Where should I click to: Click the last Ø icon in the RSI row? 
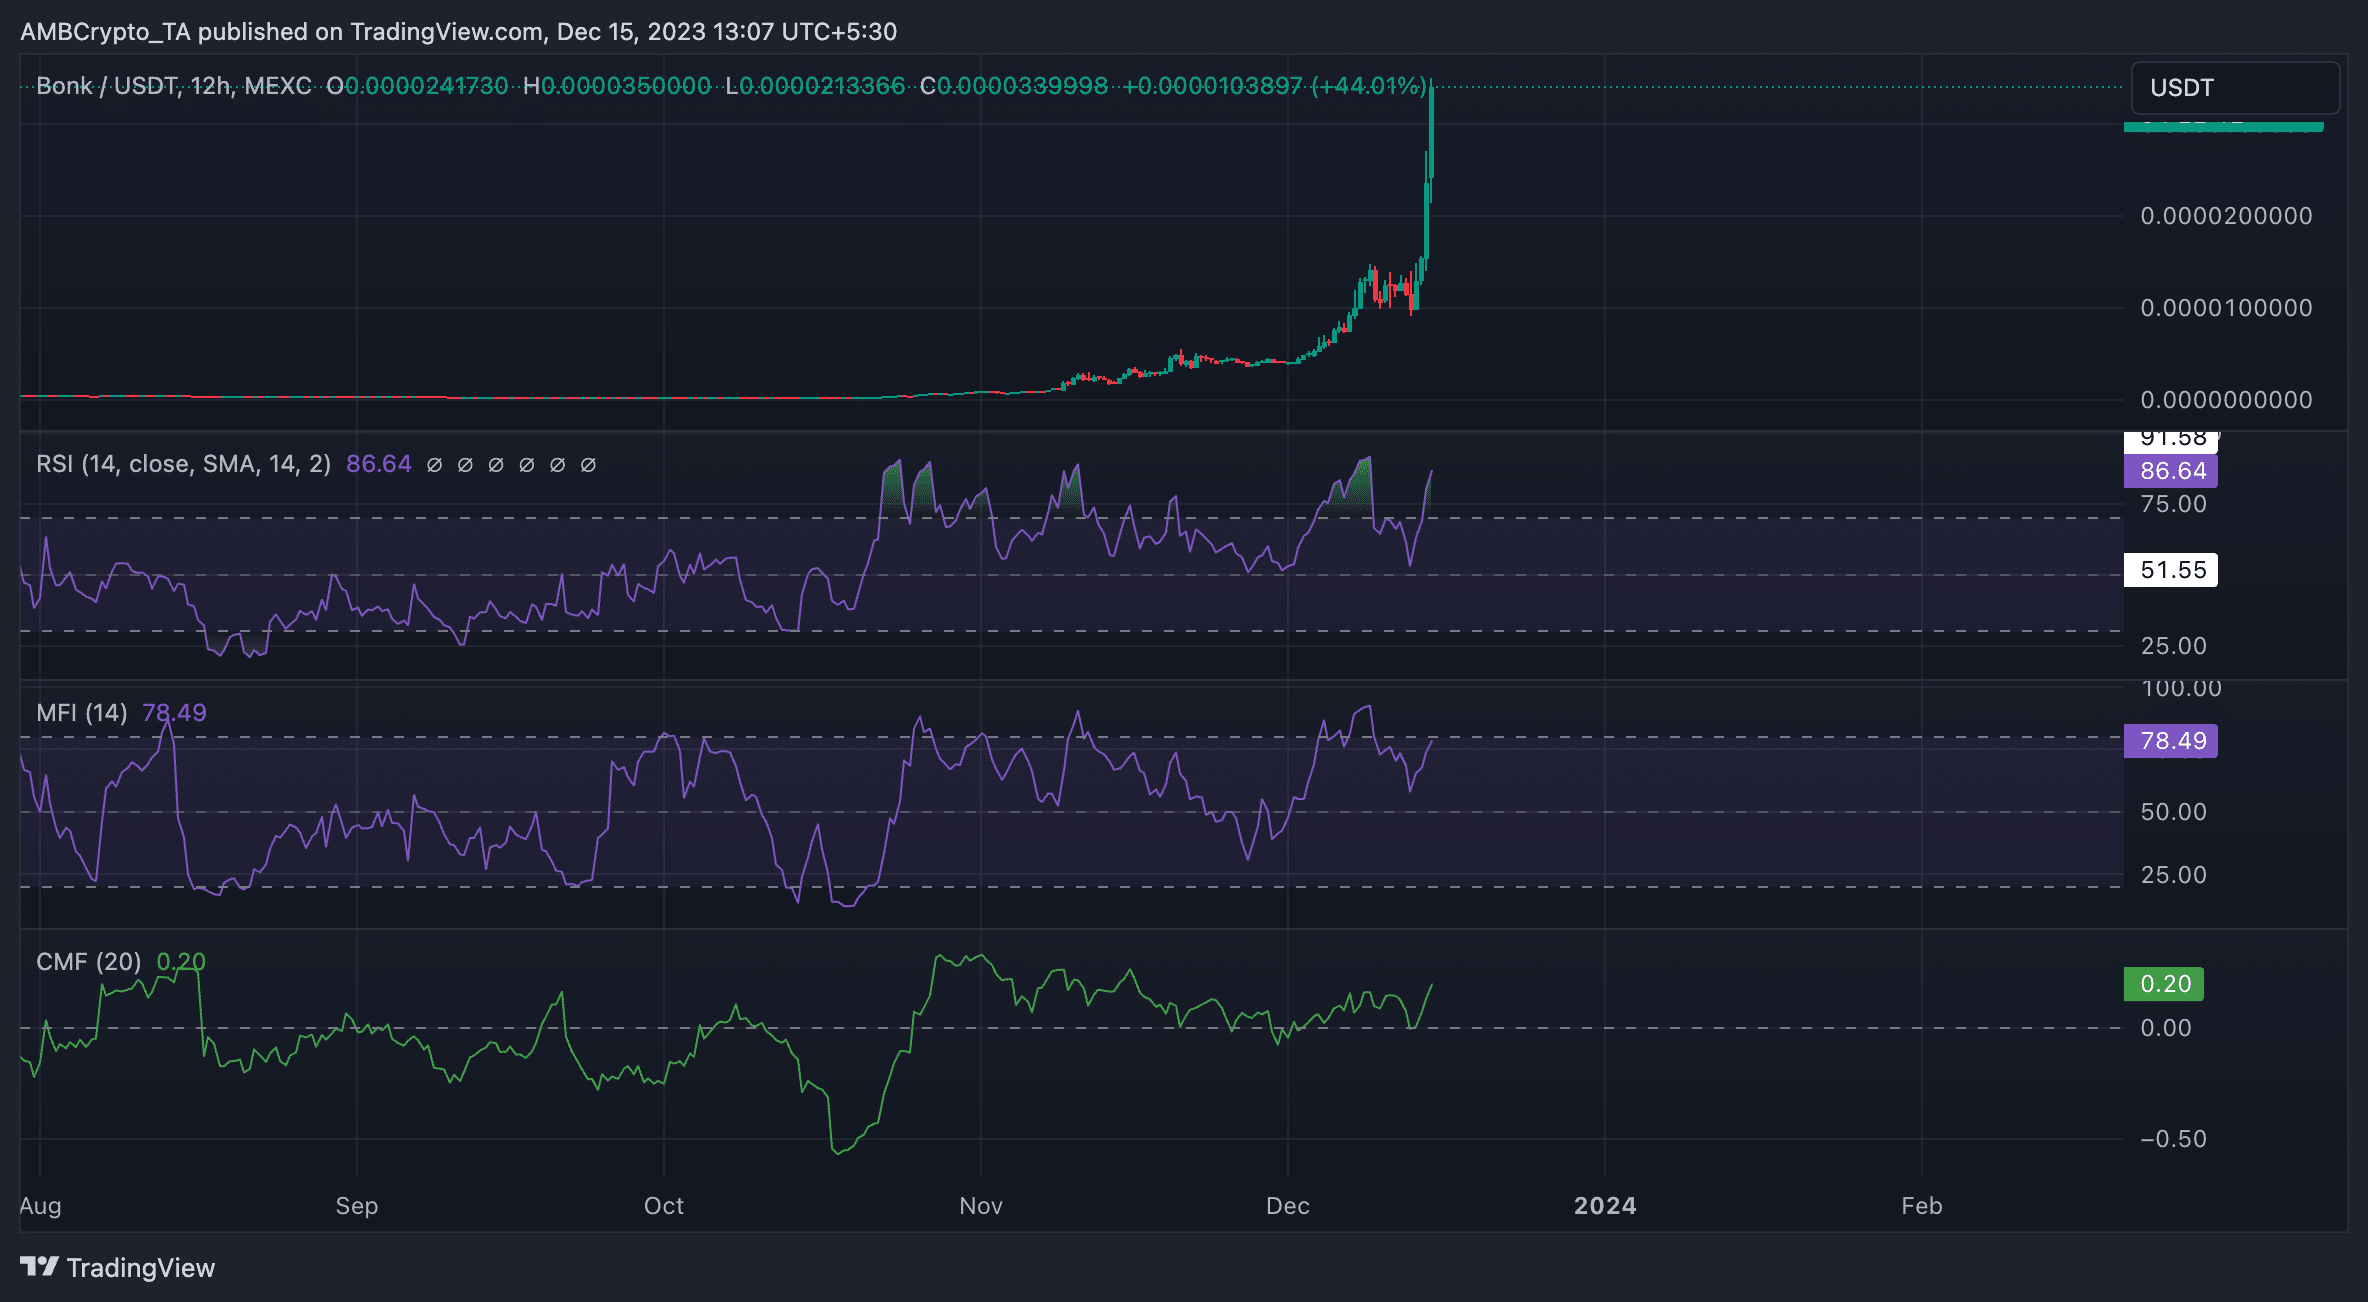pos(588,464)
